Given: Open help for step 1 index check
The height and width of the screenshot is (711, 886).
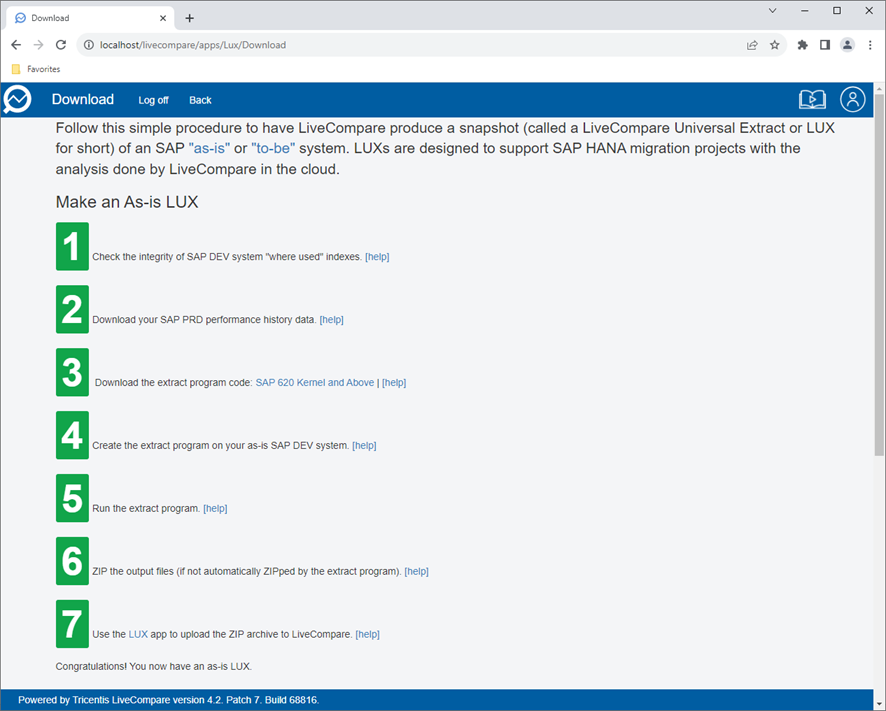Looking at the screenshot, I should [377, 257].
